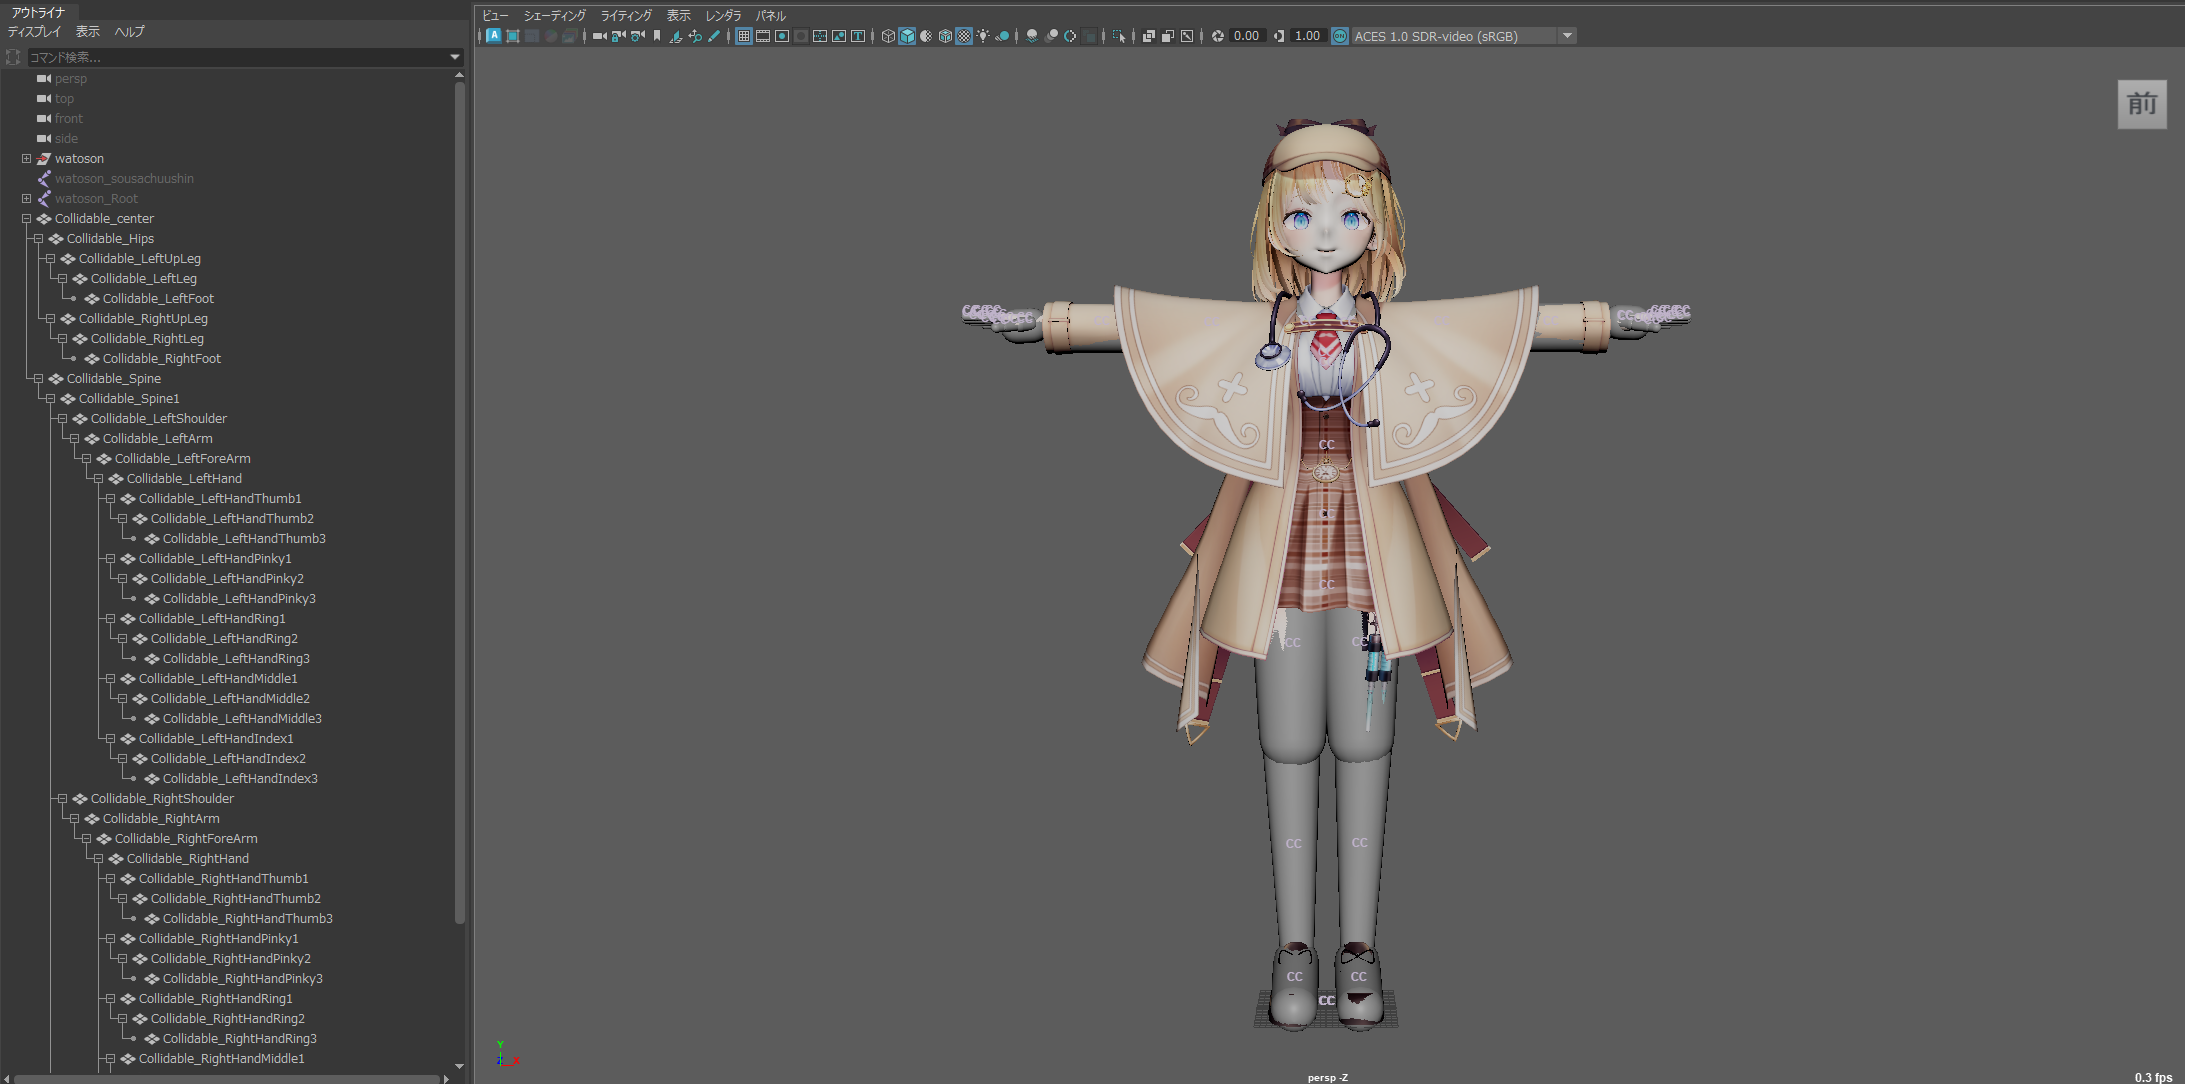
Task: Open the command search dropdown arrow
Action: pyautogui.click(x=455, y=58)
